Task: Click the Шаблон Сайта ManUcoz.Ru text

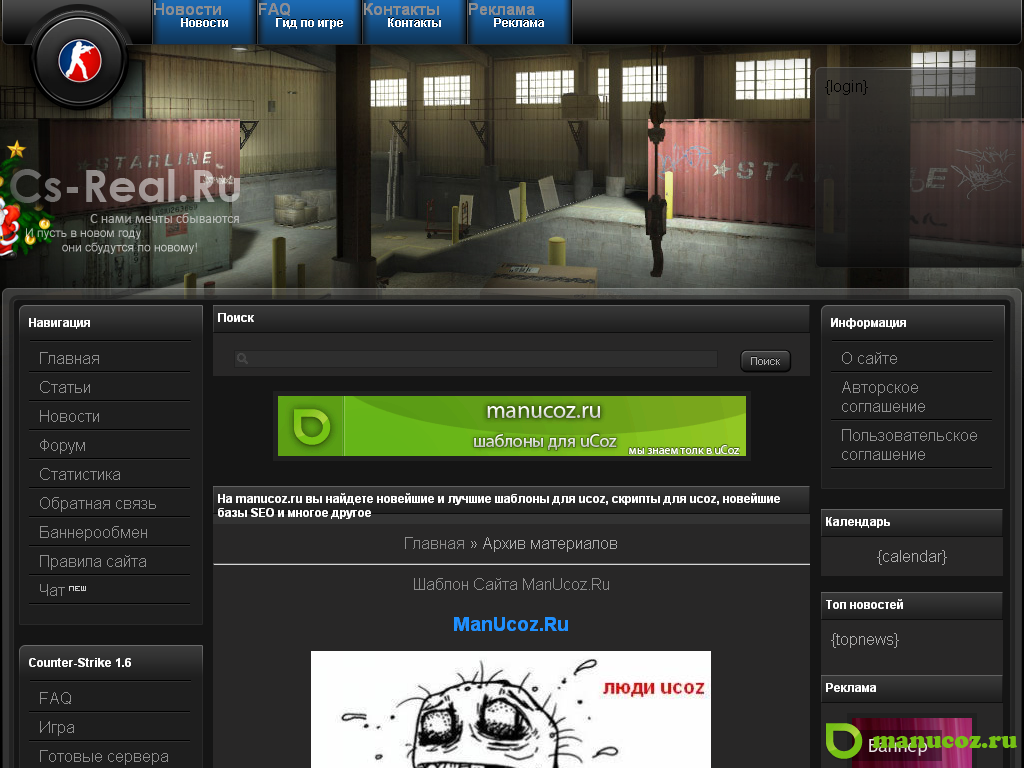Action: 511,584
